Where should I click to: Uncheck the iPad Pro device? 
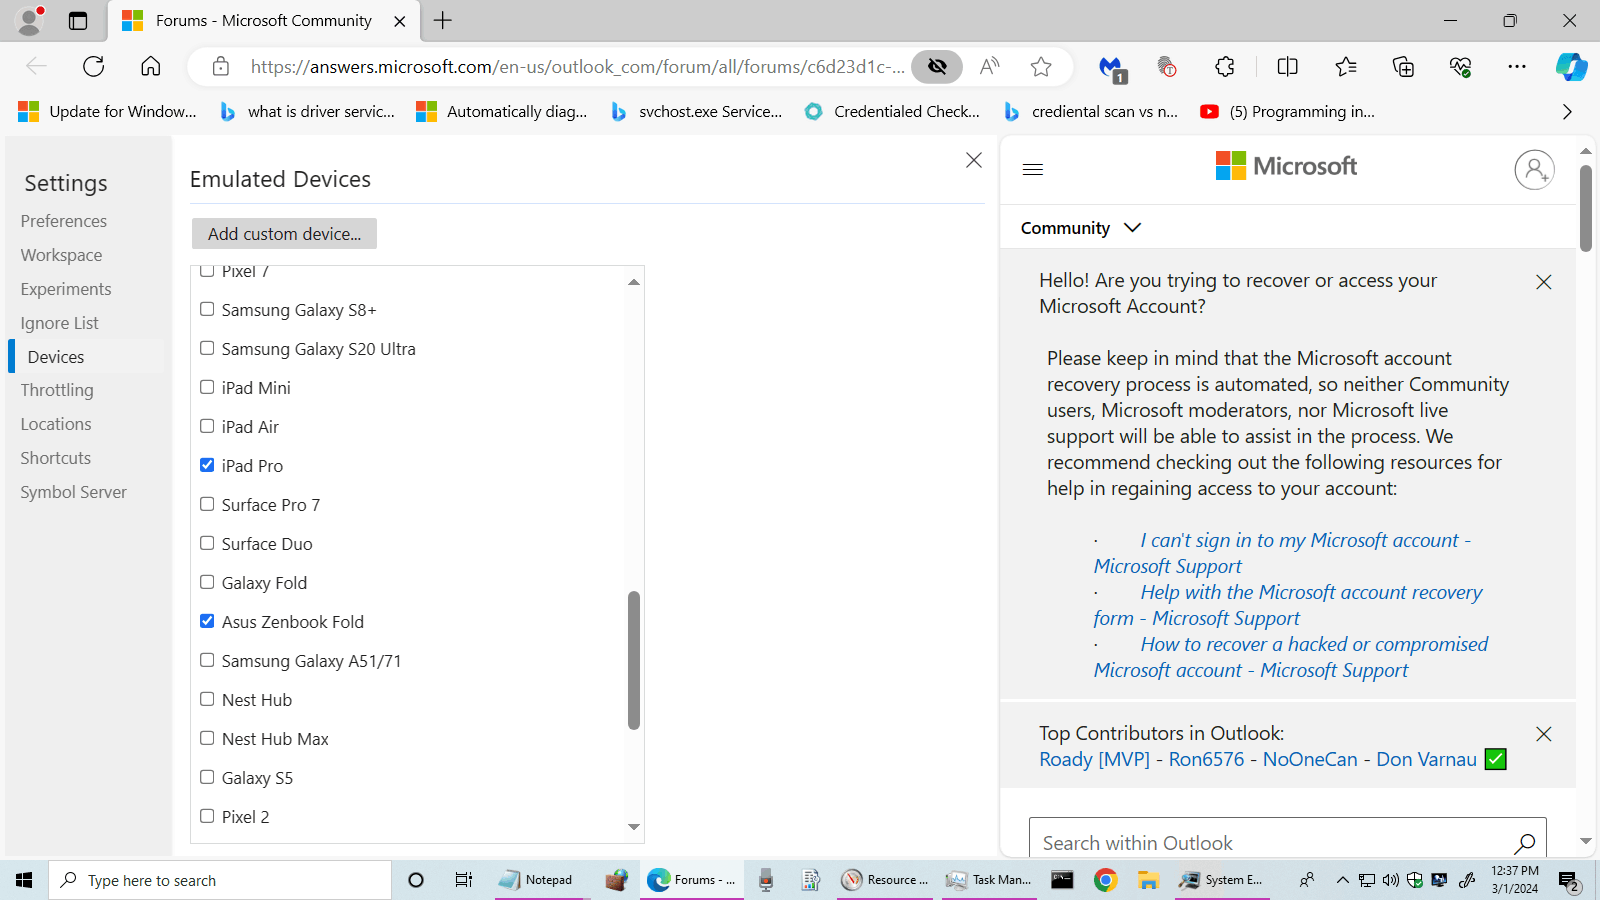(x=207, y=465)
